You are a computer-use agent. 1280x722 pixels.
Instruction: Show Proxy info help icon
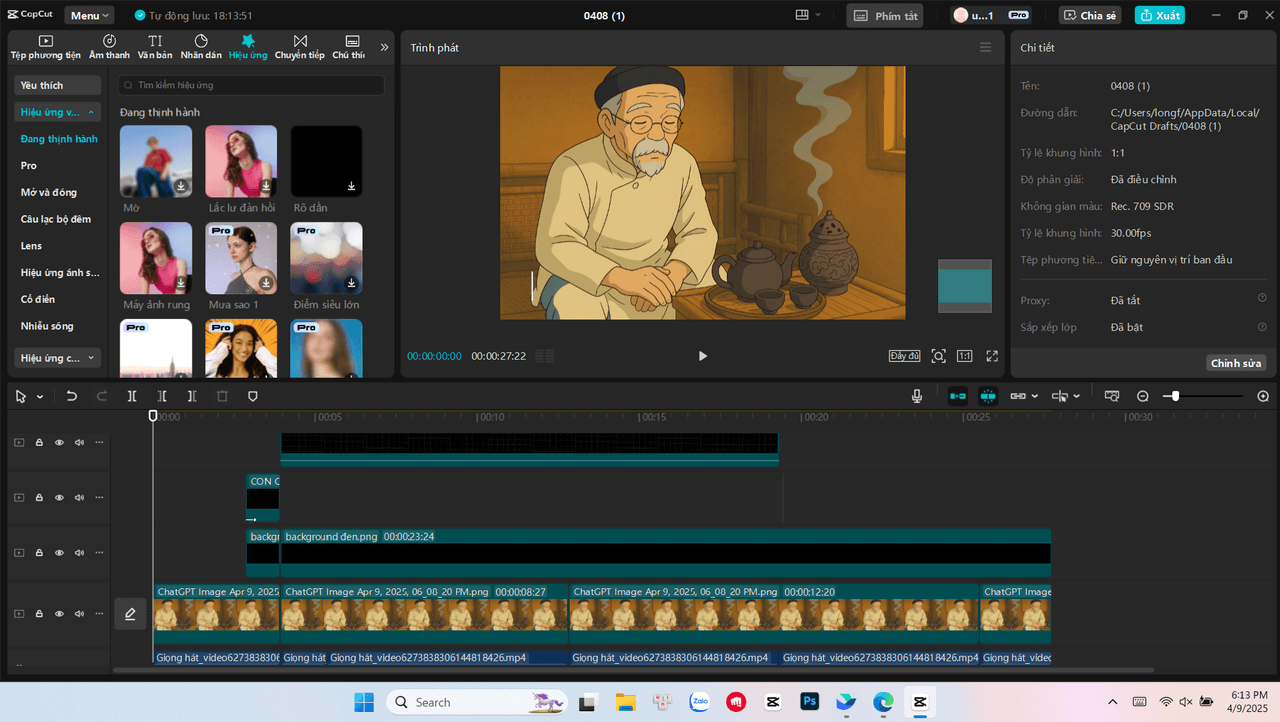[x=1262, y=298]
